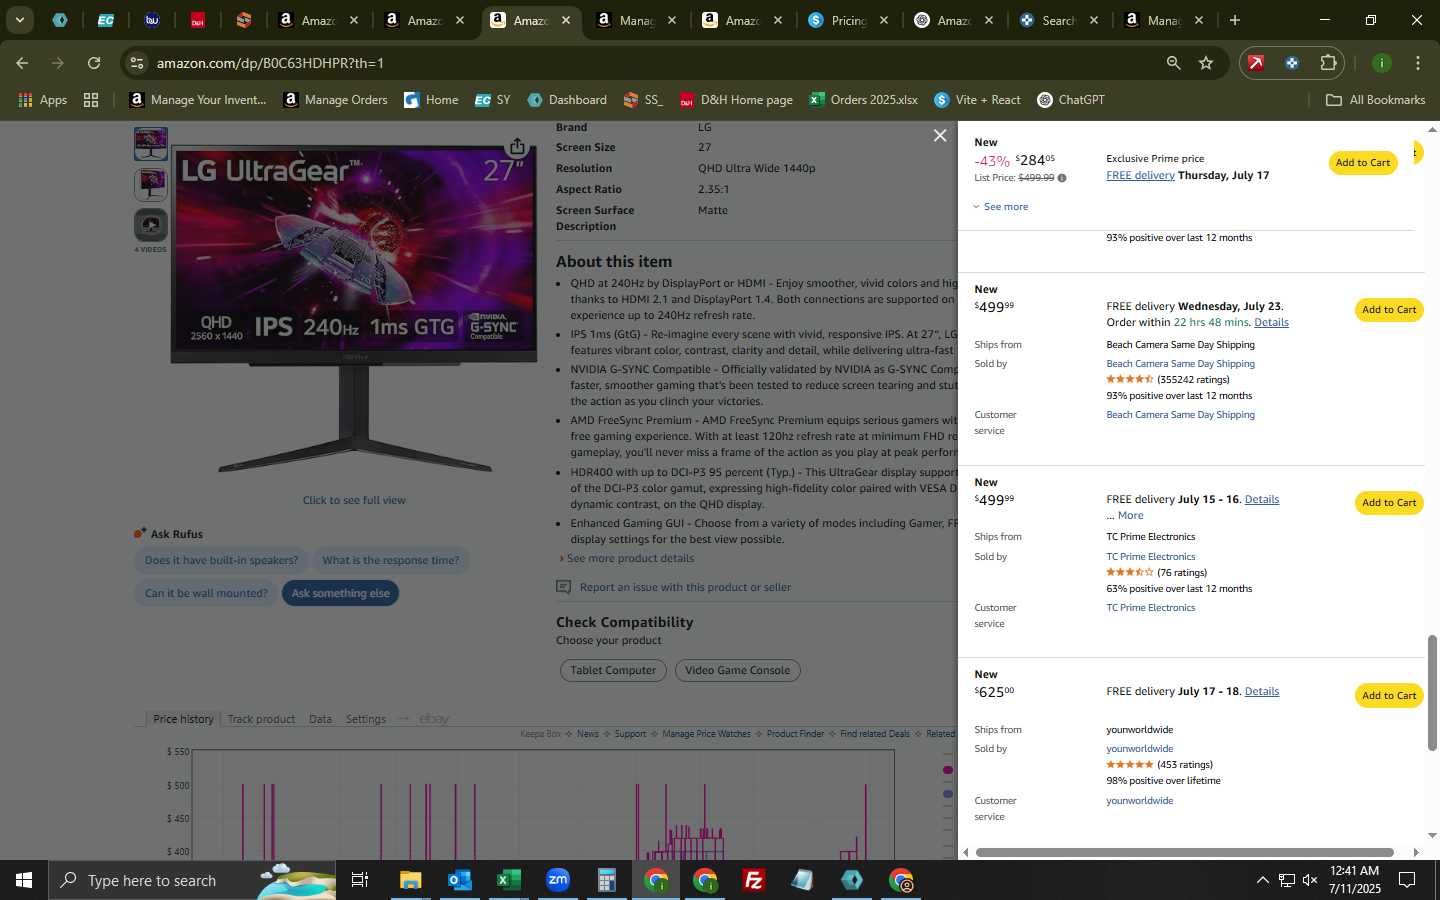Open the red arrow extension icon
1440x900 pixels.
1256,63
